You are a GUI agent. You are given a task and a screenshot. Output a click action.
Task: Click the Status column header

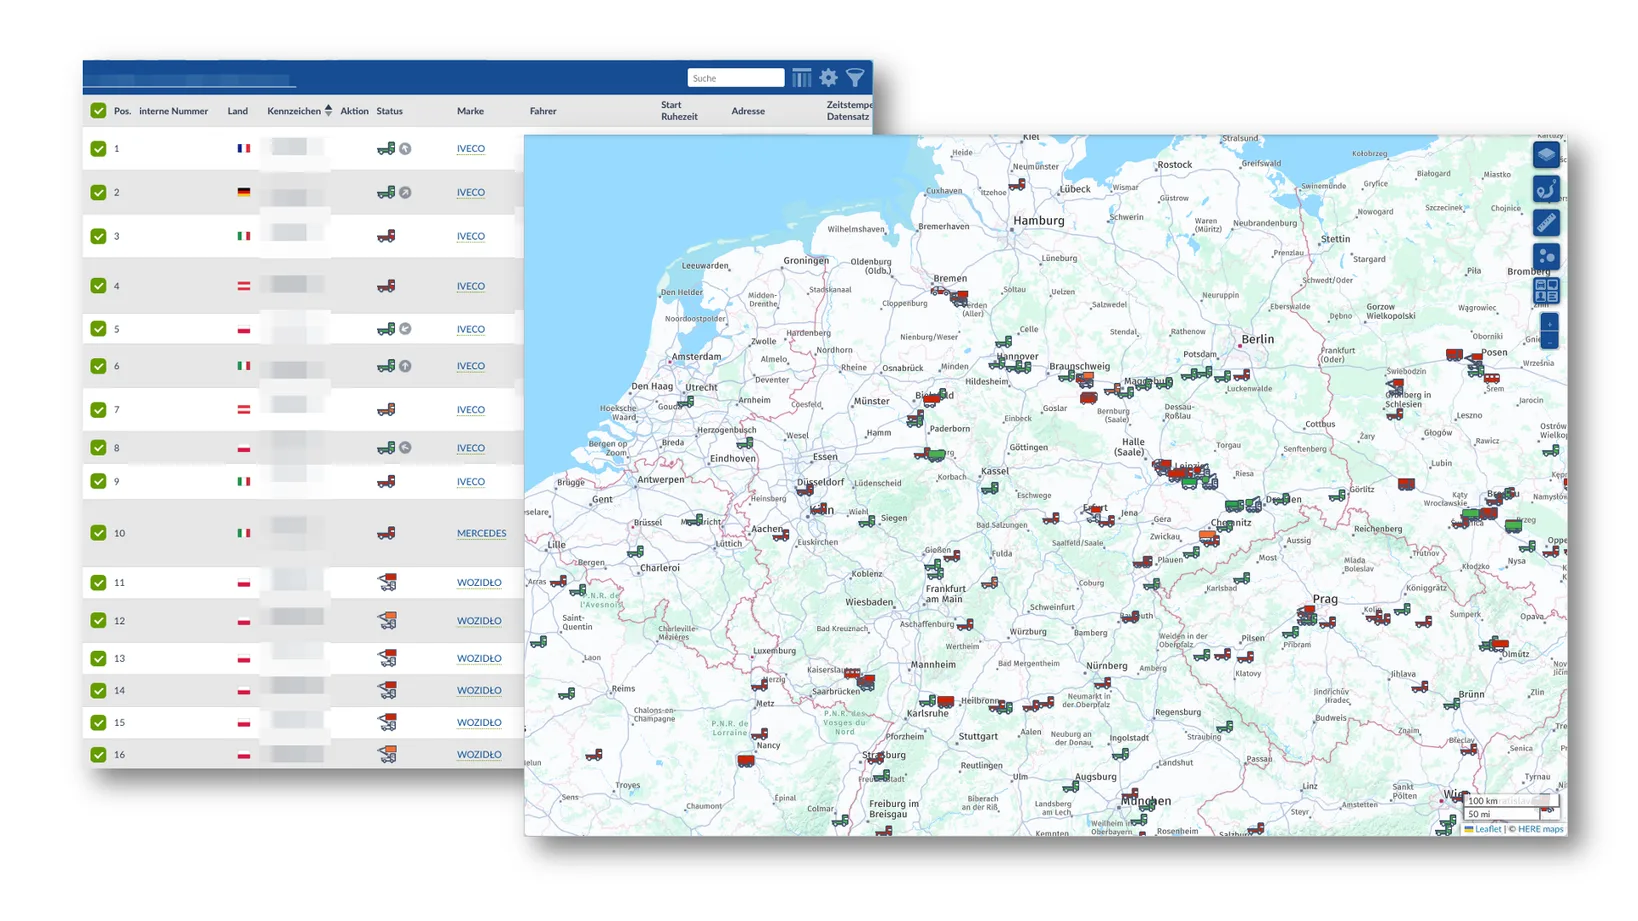pyautogui.click(x=389, y=111)
